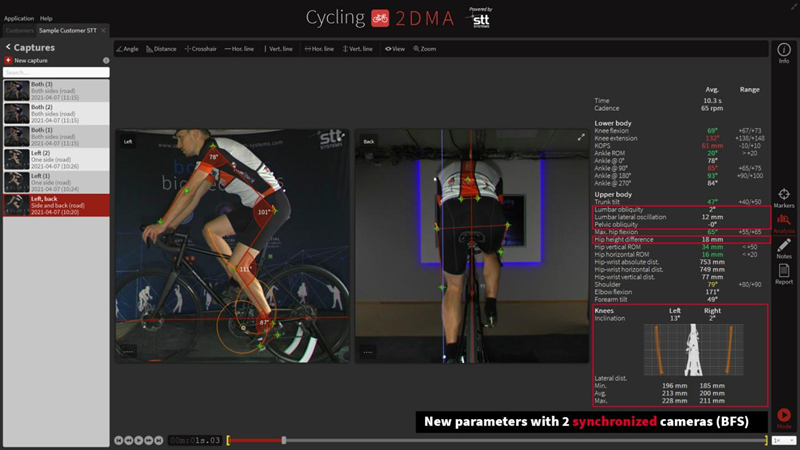Open the playback speed dropdown
Viewport: 800px width, 450px height.
tap(780, 440)
